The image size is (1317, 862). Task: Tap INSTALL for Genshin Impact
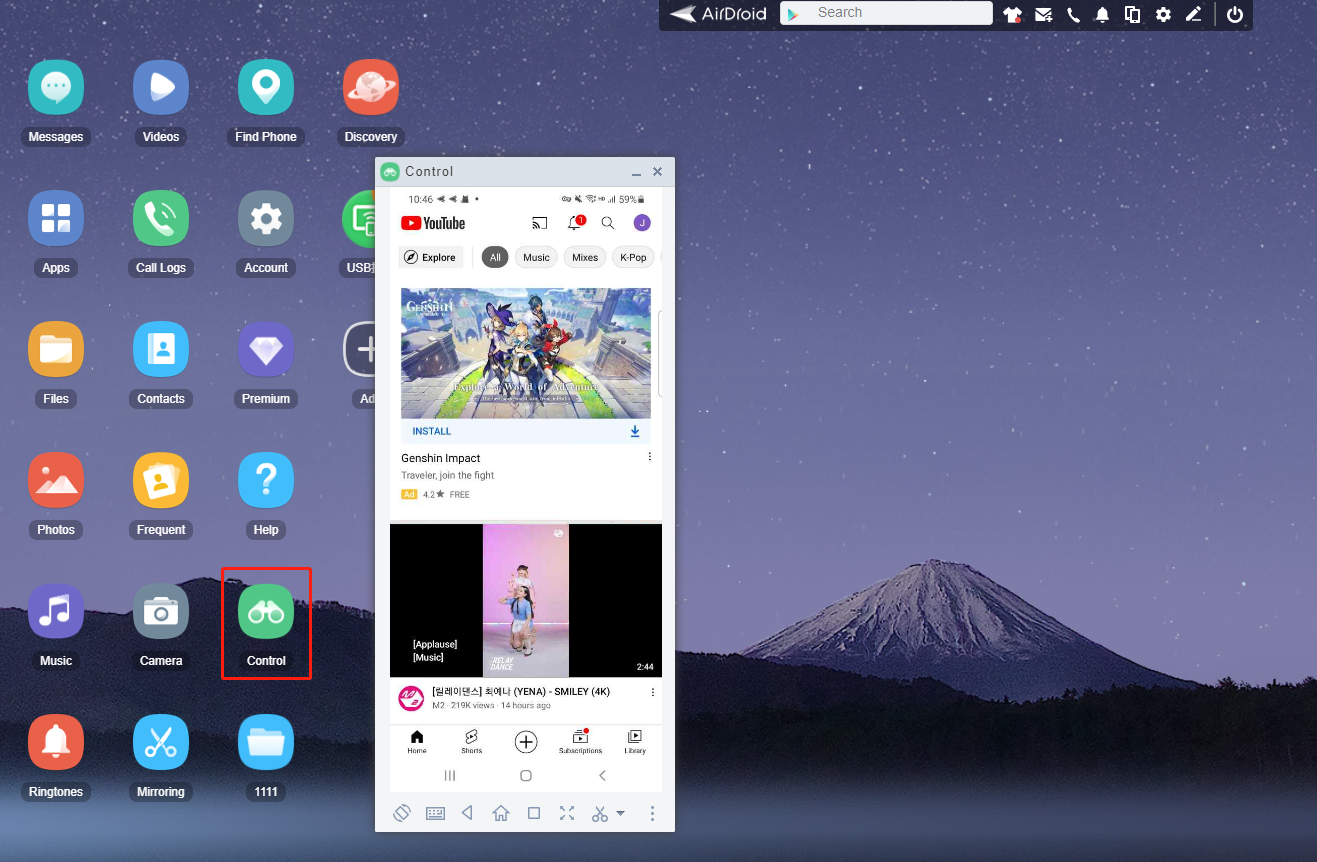pyautogui.click(x=431, y=431)
